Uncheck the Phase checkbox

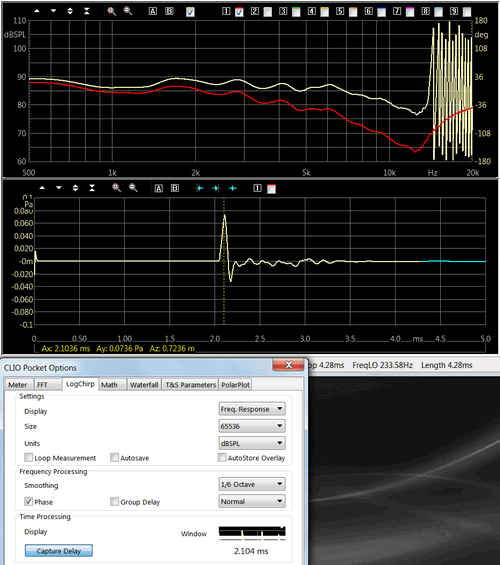[x=28, y=501]
